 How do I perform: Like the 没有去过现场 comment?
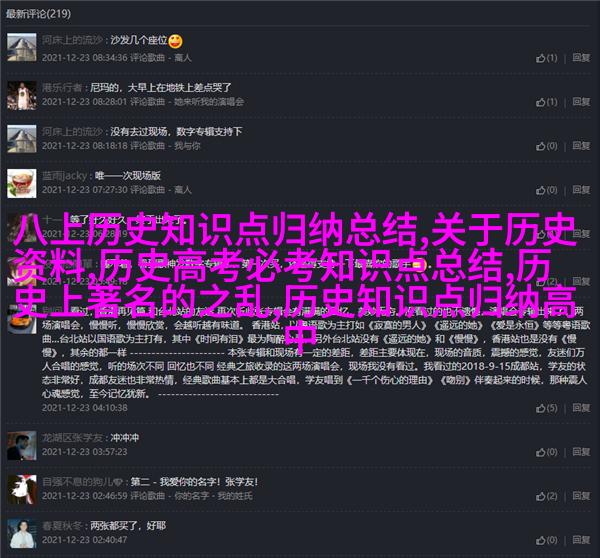click(x=546, y=146)
